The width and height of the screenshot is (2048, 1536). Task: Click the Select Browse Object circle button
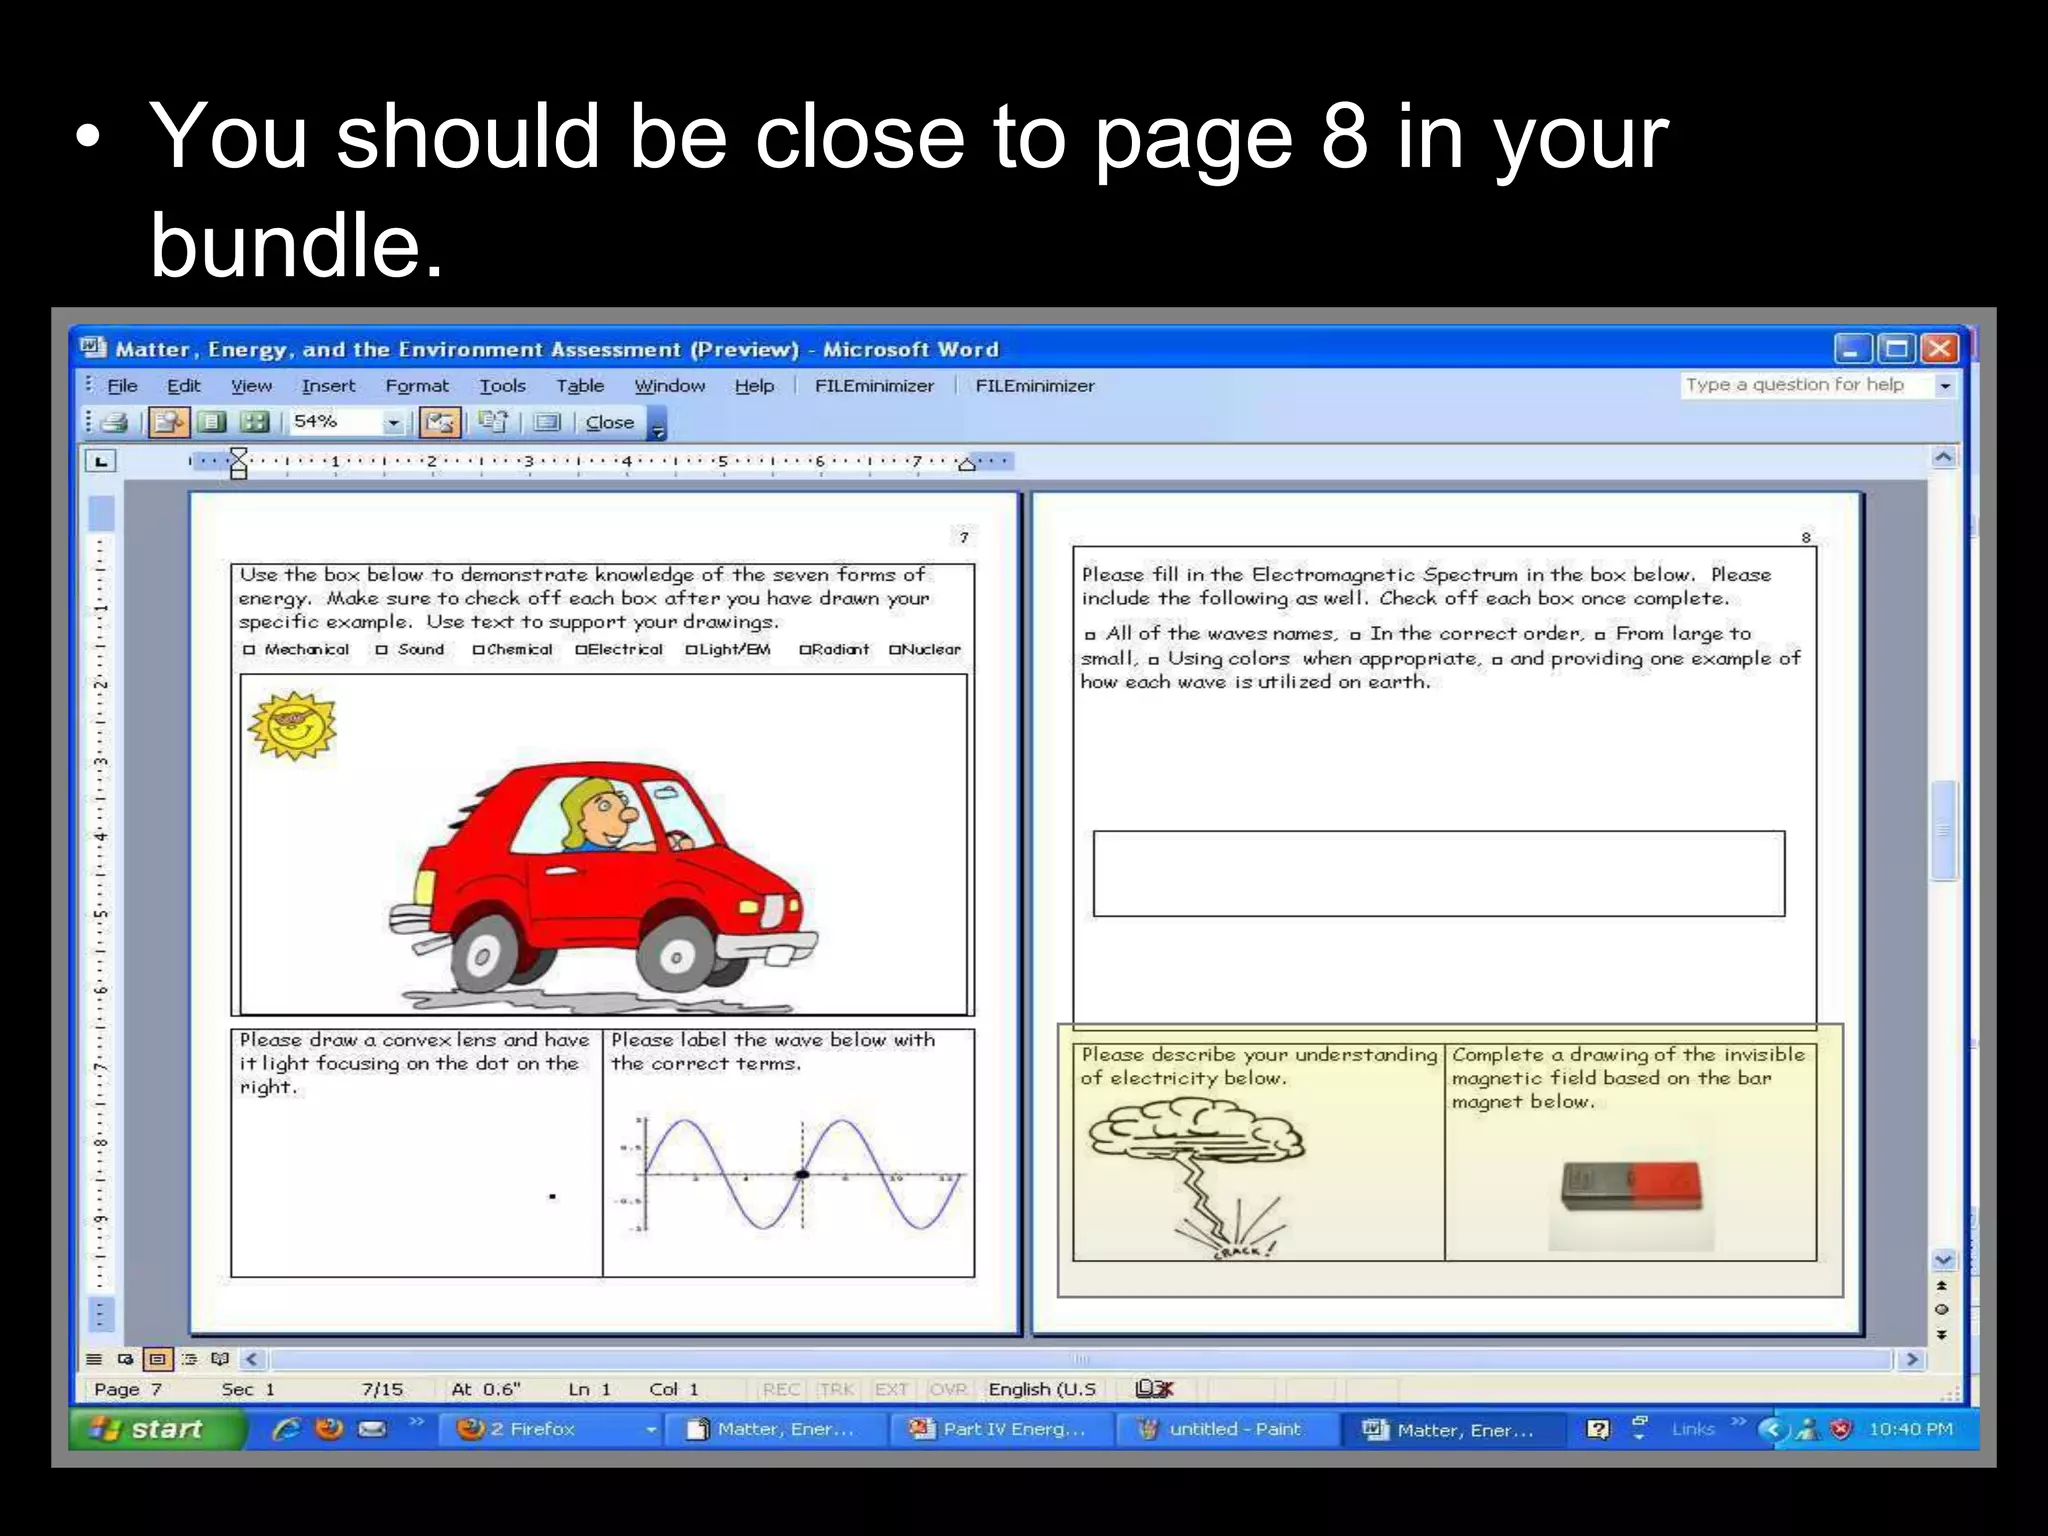click(x=1942, y=1309)
